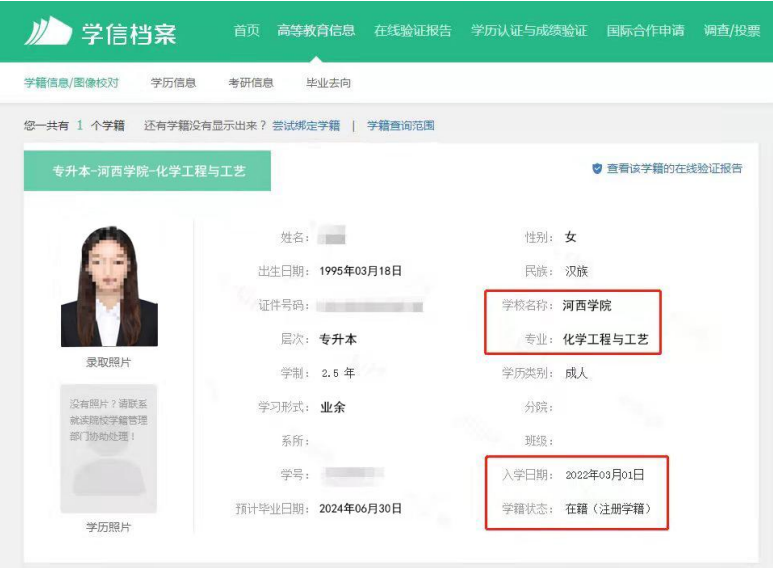The image size is (773, 568).
Task: Click the empty 学历照片 placeholder image
Action: tap(109, 448)
